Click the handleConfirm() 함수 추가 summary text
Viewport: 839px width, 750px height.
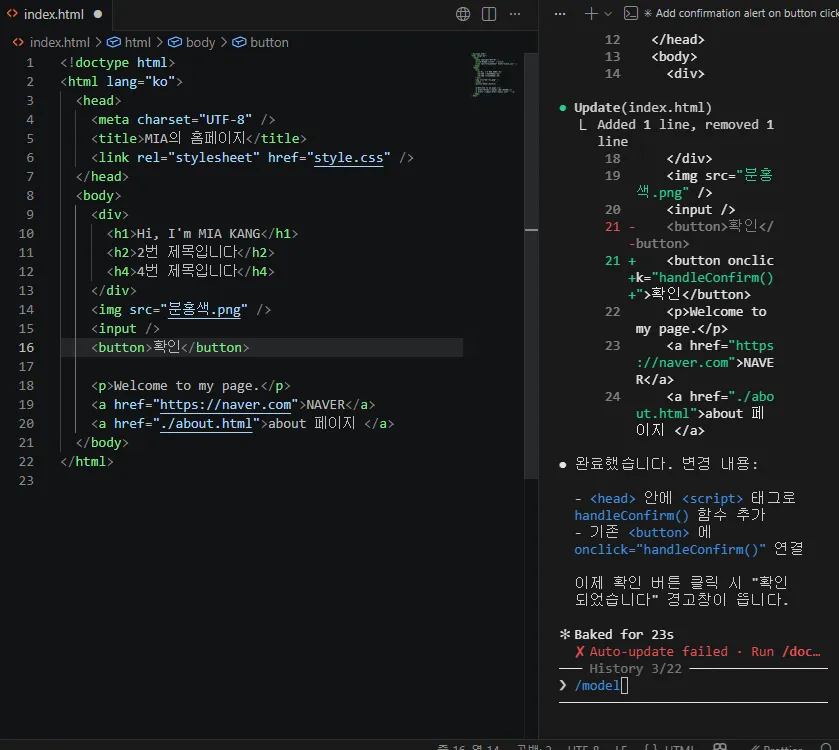[669, 515]
